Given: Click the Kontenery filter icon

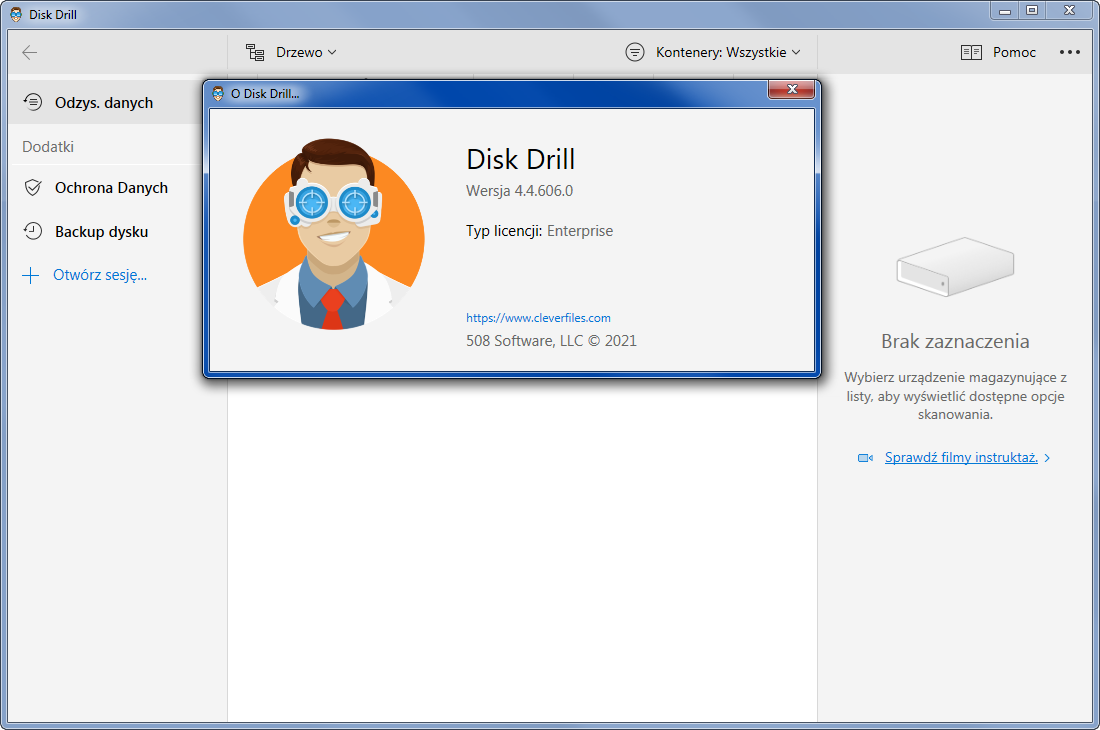Looking at the screenshot, I should (634, 53).
